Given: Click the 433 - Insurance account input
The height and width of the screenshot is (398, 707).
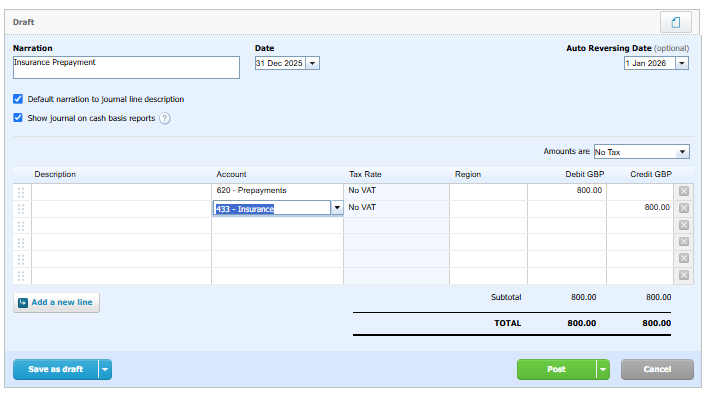Looking at the screenshot, I should tap(272, 208).
